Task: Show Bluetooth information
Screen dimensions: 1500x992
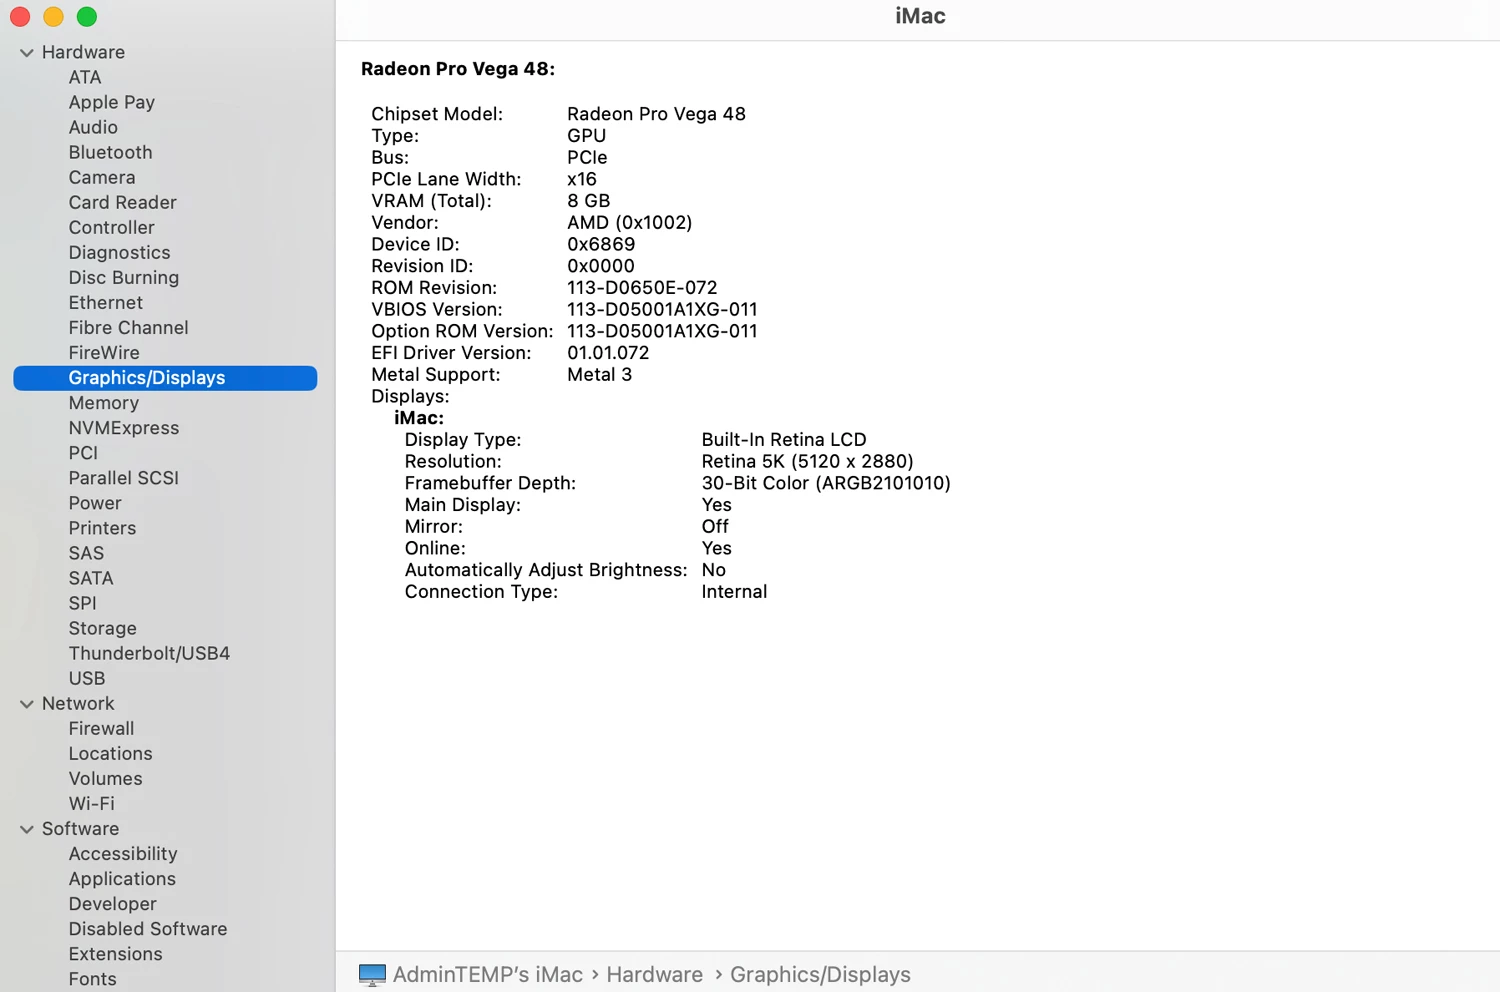Action: tap(111, 152)
